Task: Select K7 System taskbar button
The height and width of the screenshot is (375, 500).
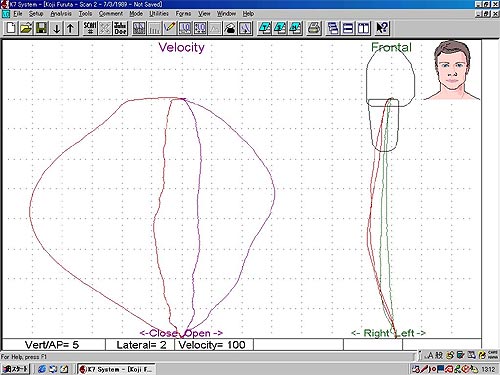Action: (116, 369)
